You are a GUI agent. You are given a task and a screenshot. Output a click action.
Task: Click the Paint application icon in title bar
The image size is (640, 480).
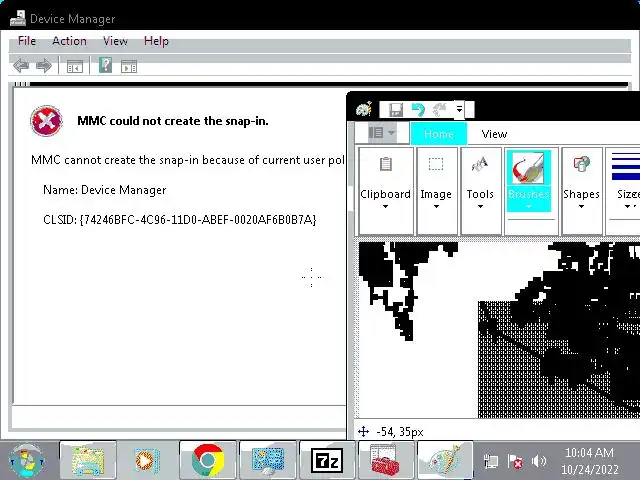364,109
